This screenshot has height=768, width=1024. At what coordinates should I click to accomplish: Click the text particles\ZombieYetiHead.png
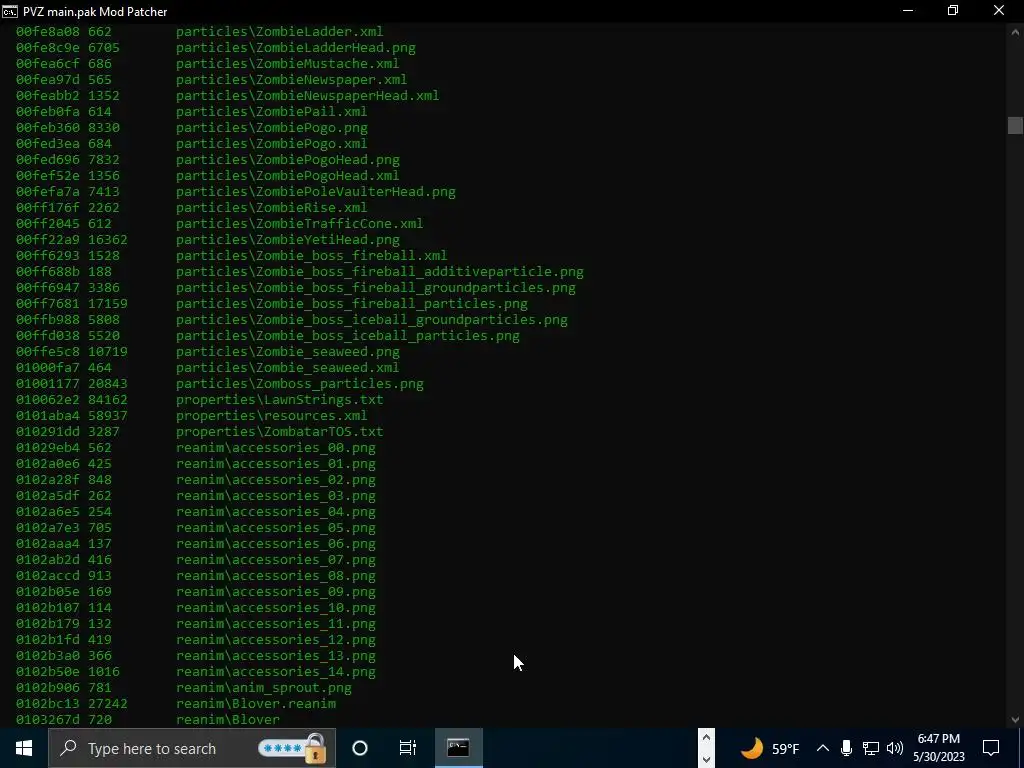(x=288, y=240)
